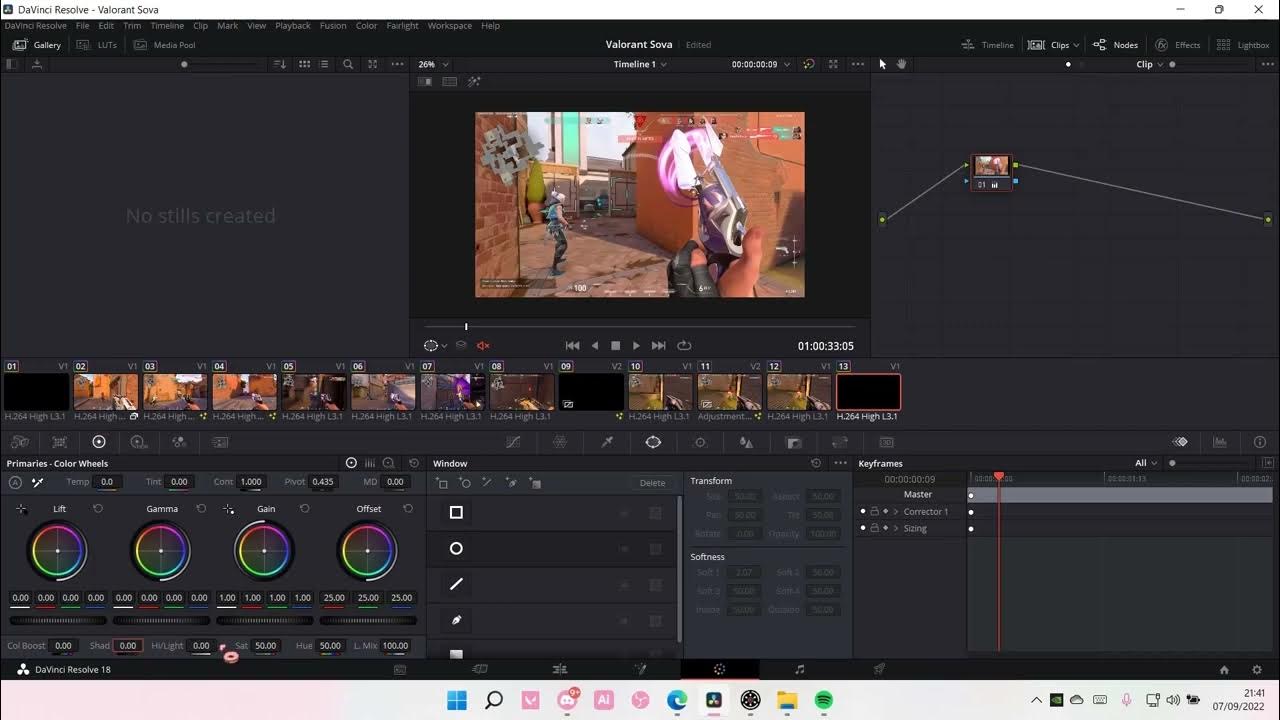Screen dimensions: 1280x720
Task: Open the Tracker palette icon
Action: (x=700, y=442)
